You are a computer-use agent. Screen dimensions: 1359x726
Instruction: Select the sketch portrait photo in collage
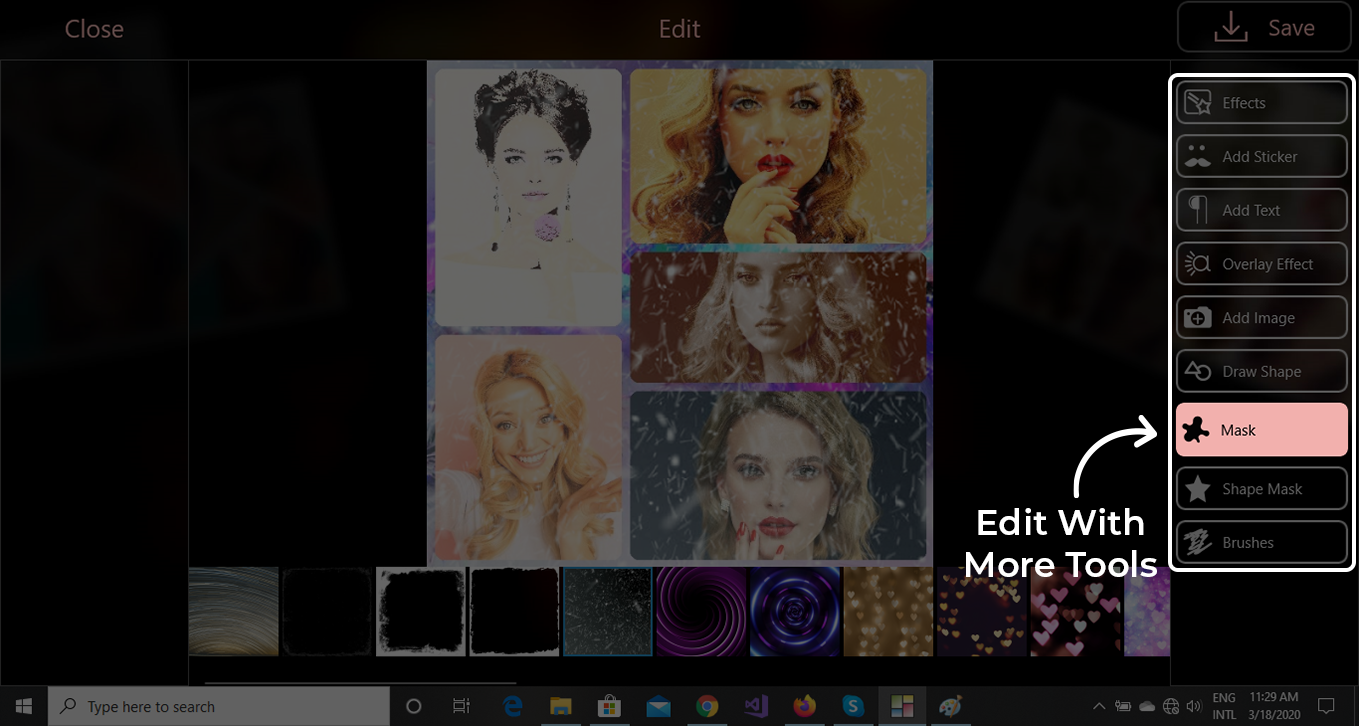(x=529, y=197)
